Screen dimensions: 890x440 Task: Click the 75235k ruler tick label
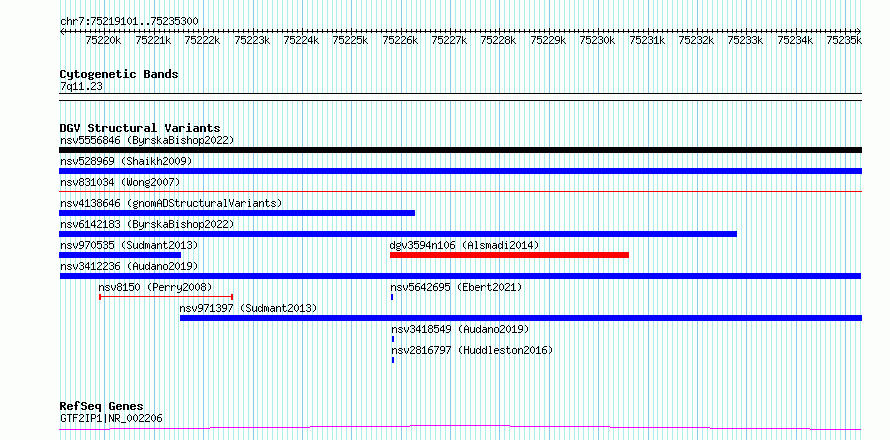coord(845,40)
